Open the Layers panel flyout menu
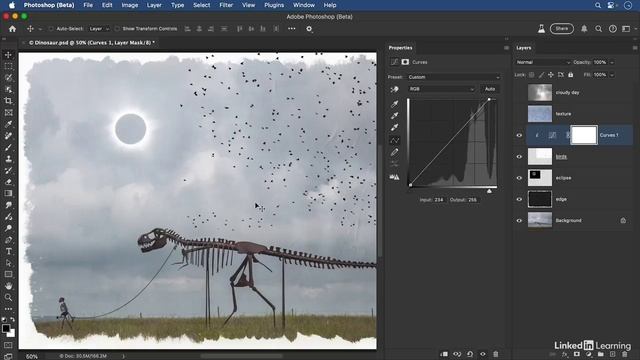This screenshot has height=360, width=640. point(635,48)
